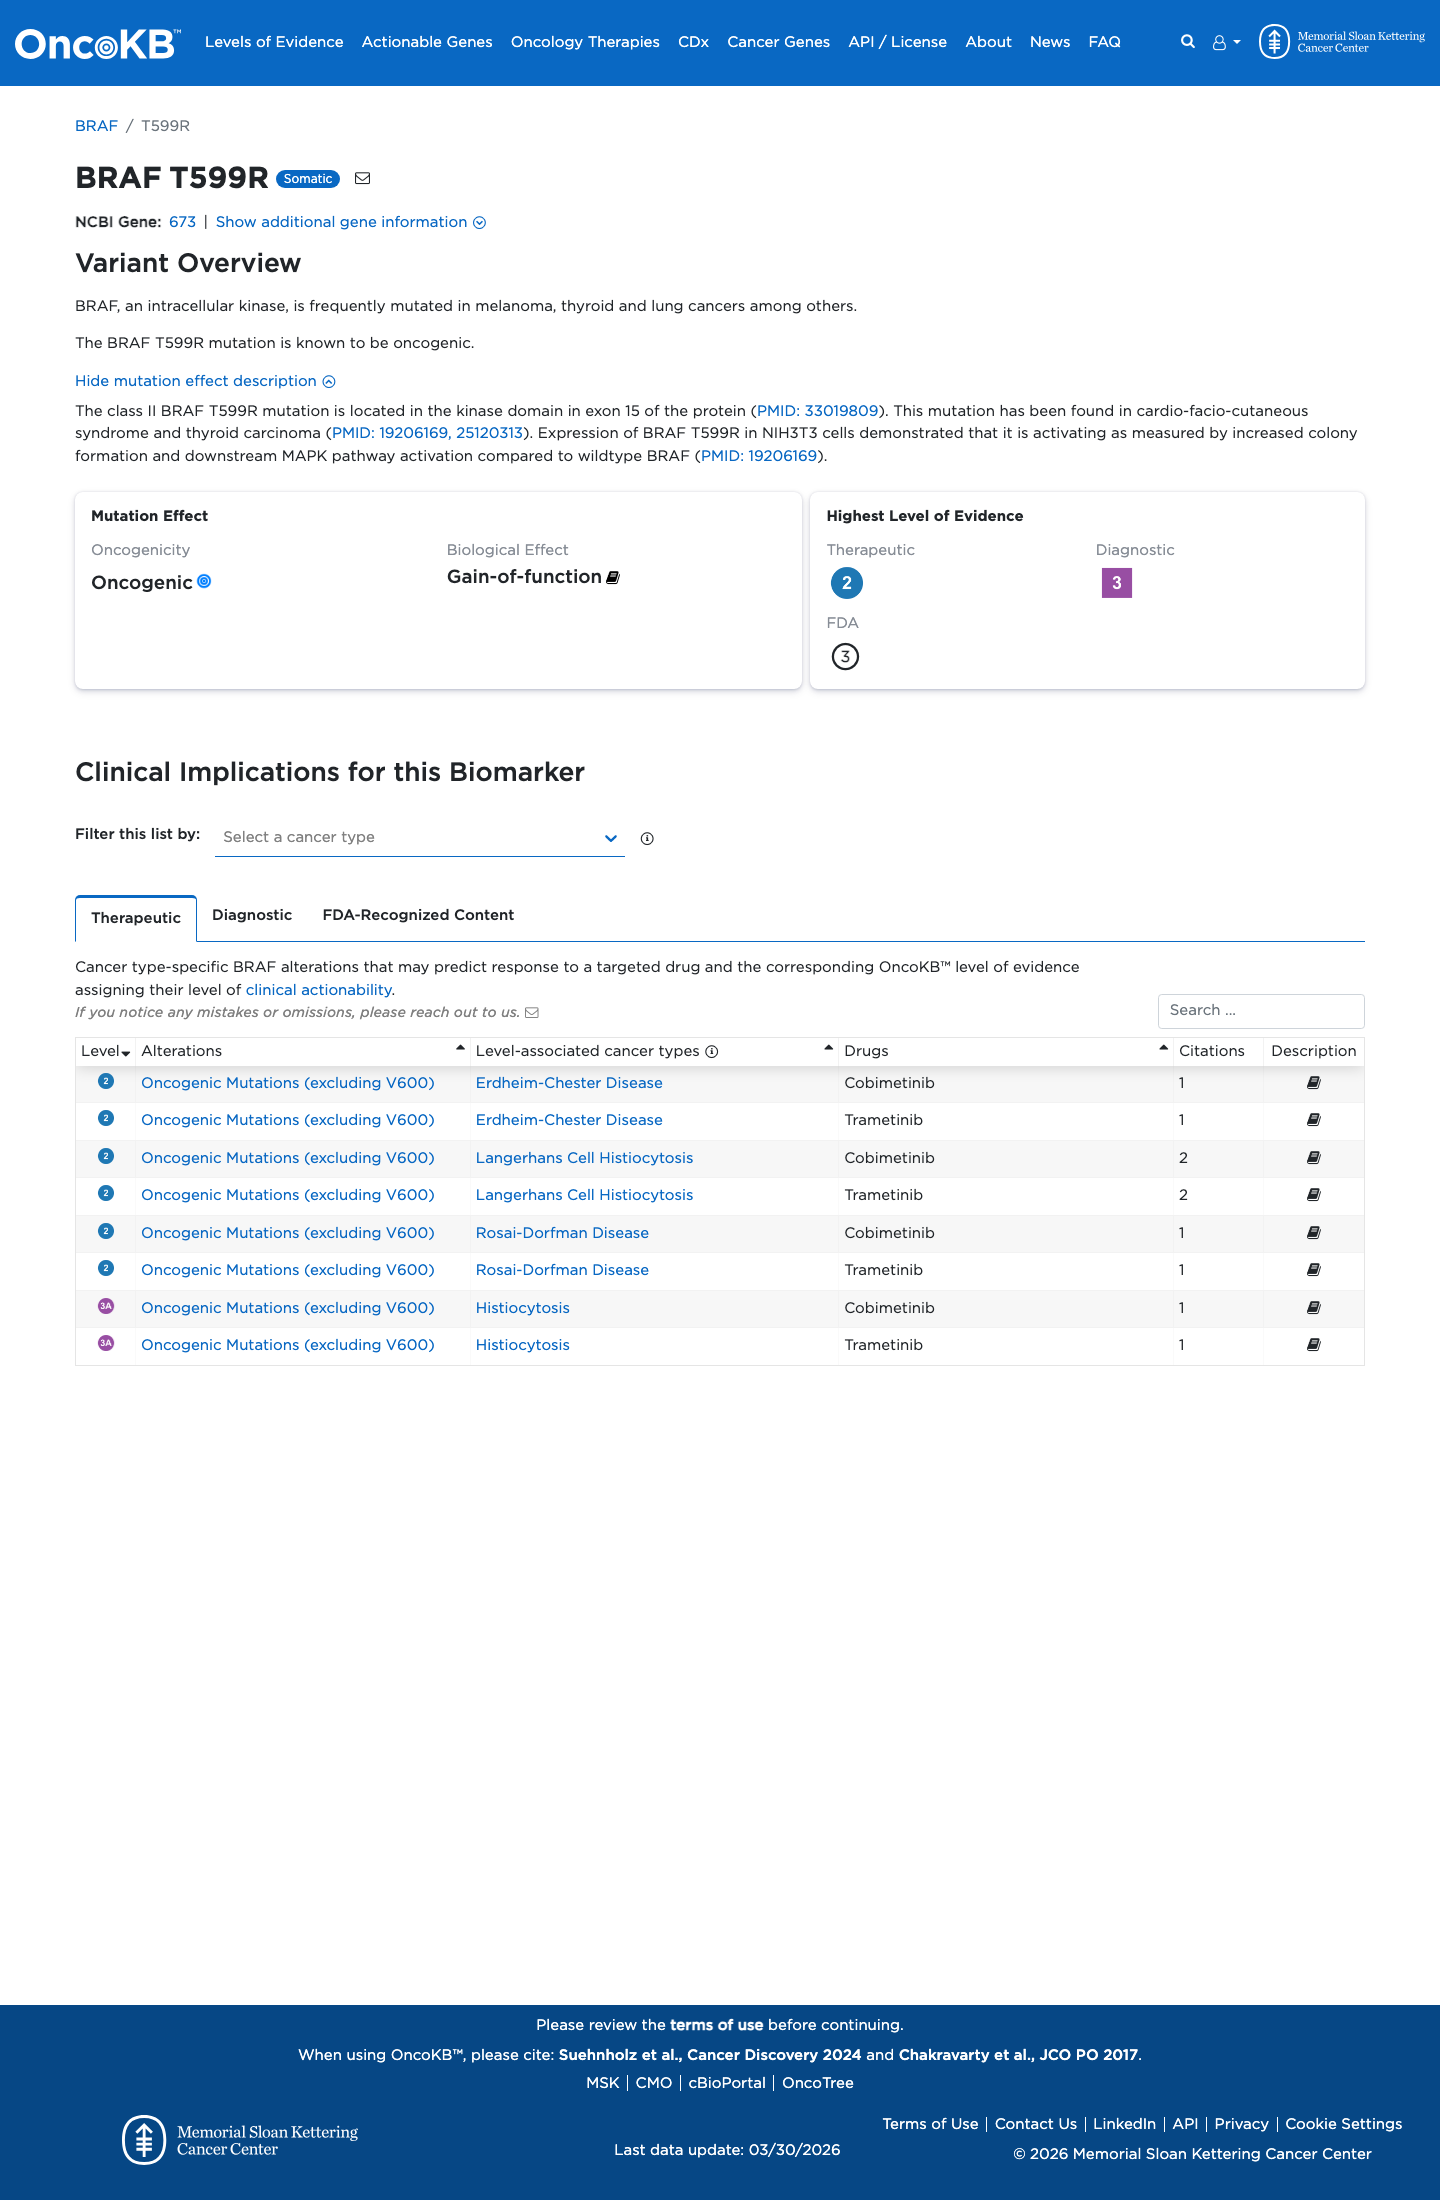Image resolution: width=1440 pixels, height=2200 pixels.
Task: Open Levels of Evidence menu item
Action: click(274, 42)
